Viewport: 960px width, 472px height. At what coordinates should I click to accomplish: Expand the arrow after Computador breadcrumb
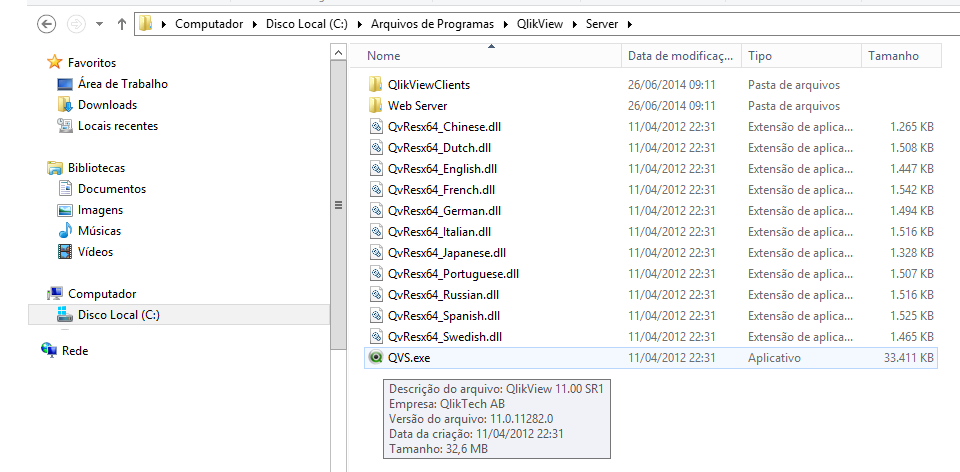pyautogui.click(x=254, y=24)
